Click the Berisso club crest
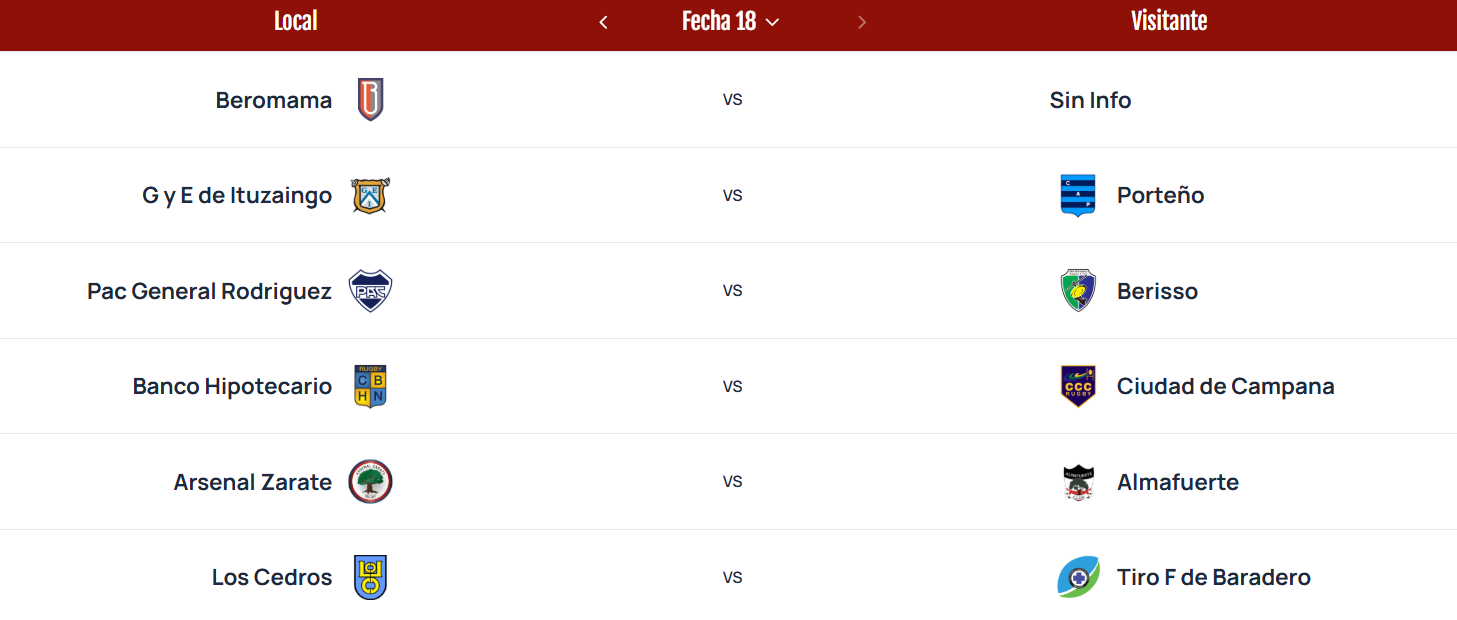Image resolution: width=1457 pixels, height=620 pixels. (x=1078, y=291)
